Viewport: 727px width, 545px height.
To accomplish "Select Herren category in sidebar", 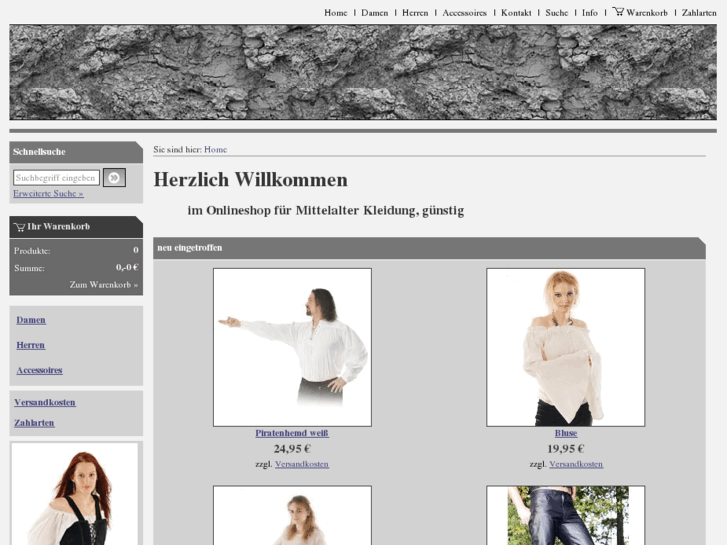I will [x=31, y=345].
